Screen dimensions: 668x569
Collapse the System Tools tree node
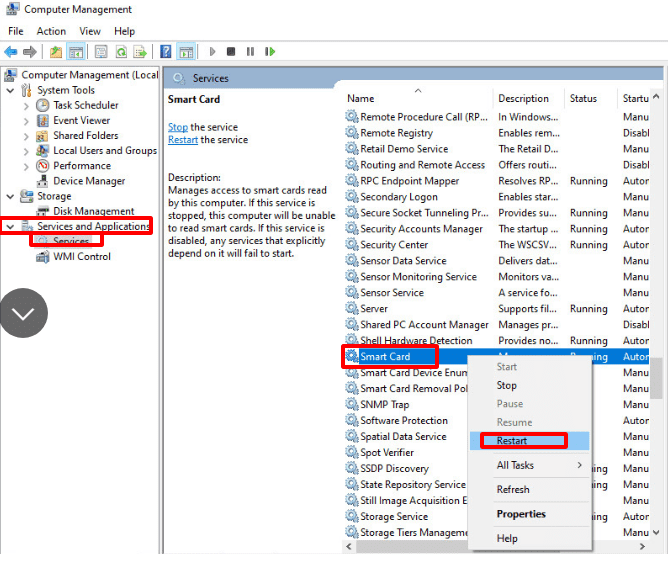[11, 91]
